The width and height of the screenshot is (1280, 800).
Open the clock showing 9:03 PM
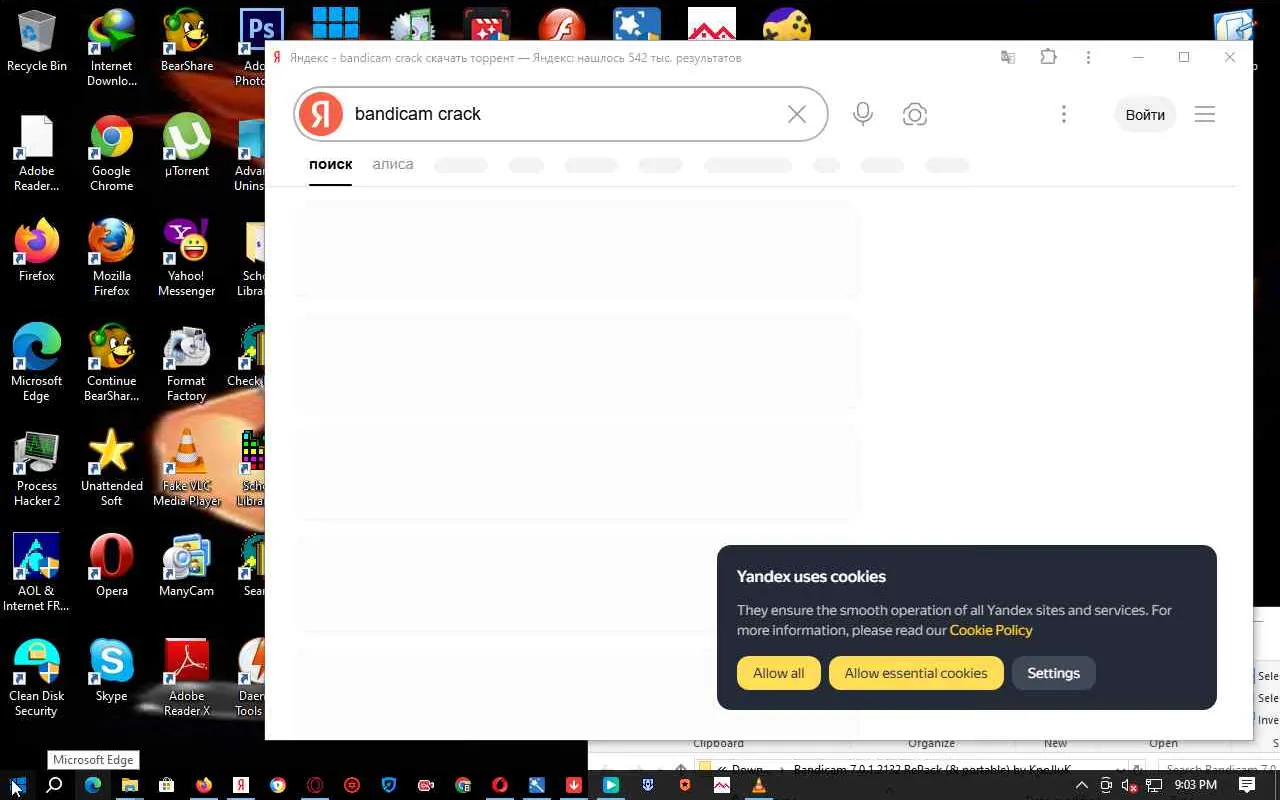click(1195, 785)
